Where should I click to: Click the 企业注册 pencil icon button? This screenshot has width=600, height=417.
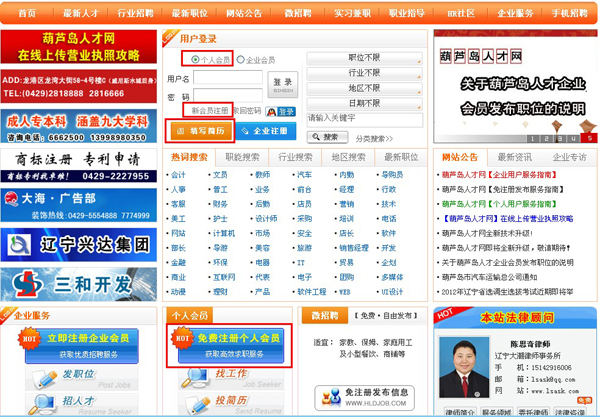(x=264, y=131)
